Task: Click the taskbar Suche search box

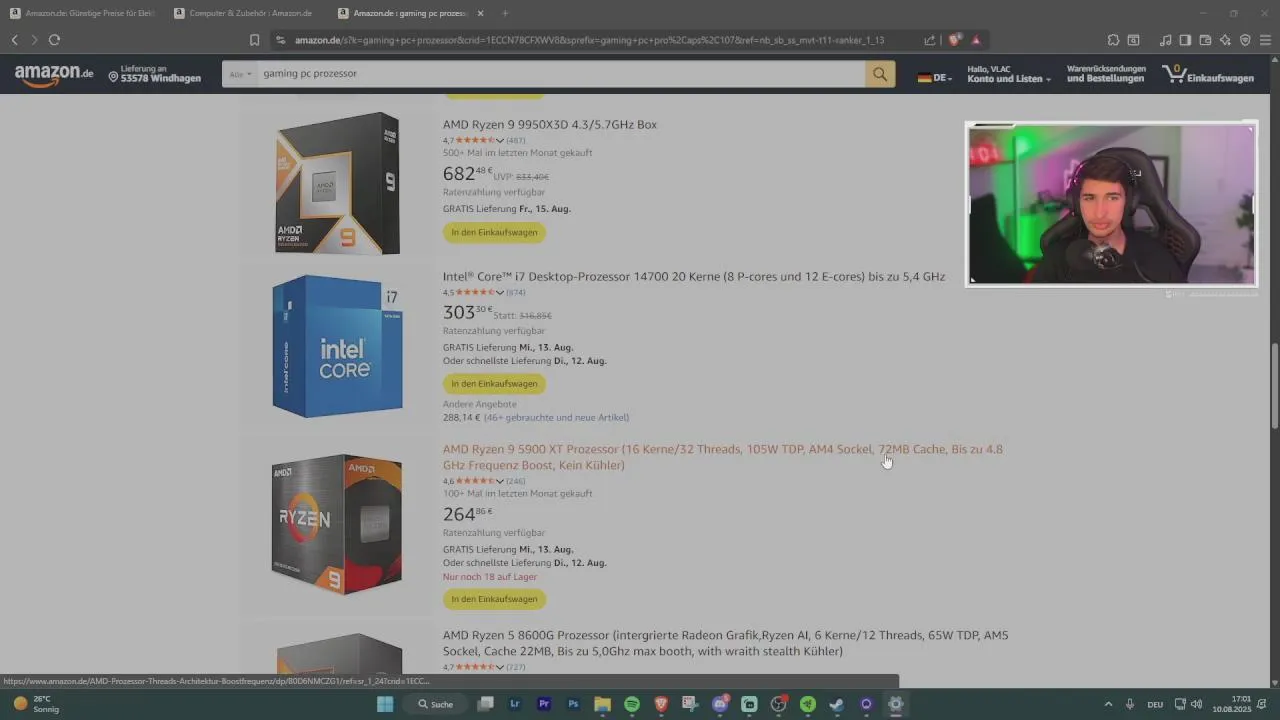Action: pos(436,704)
